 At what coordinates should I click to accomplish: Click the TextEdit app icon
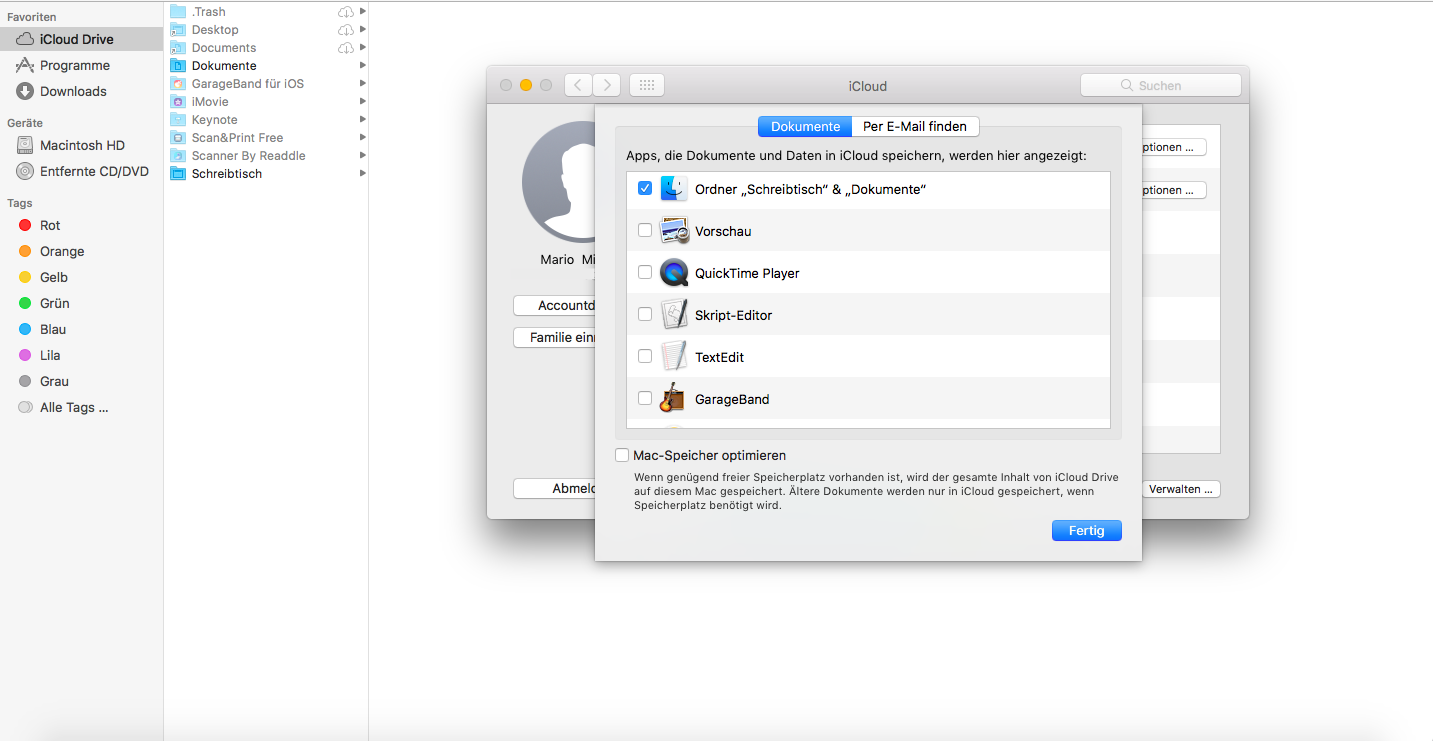click(674, 357)
